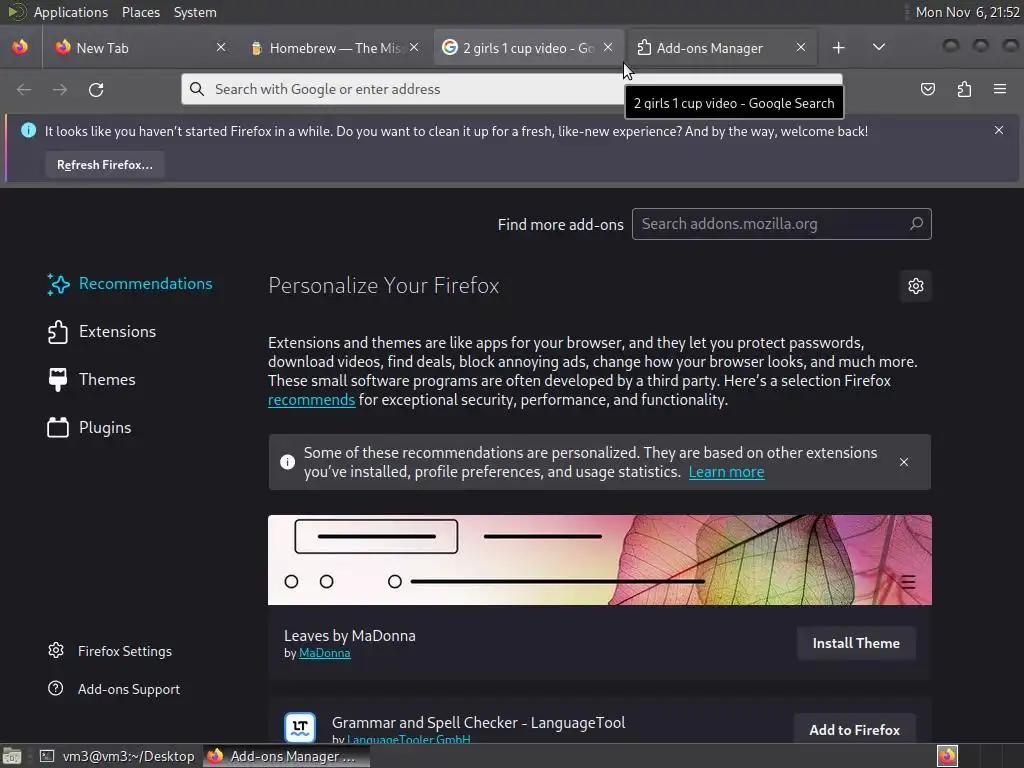Viewport: 1024px width, 768px height.
Task: Click the Leaves theme preview image
Action: coord(600,560)
